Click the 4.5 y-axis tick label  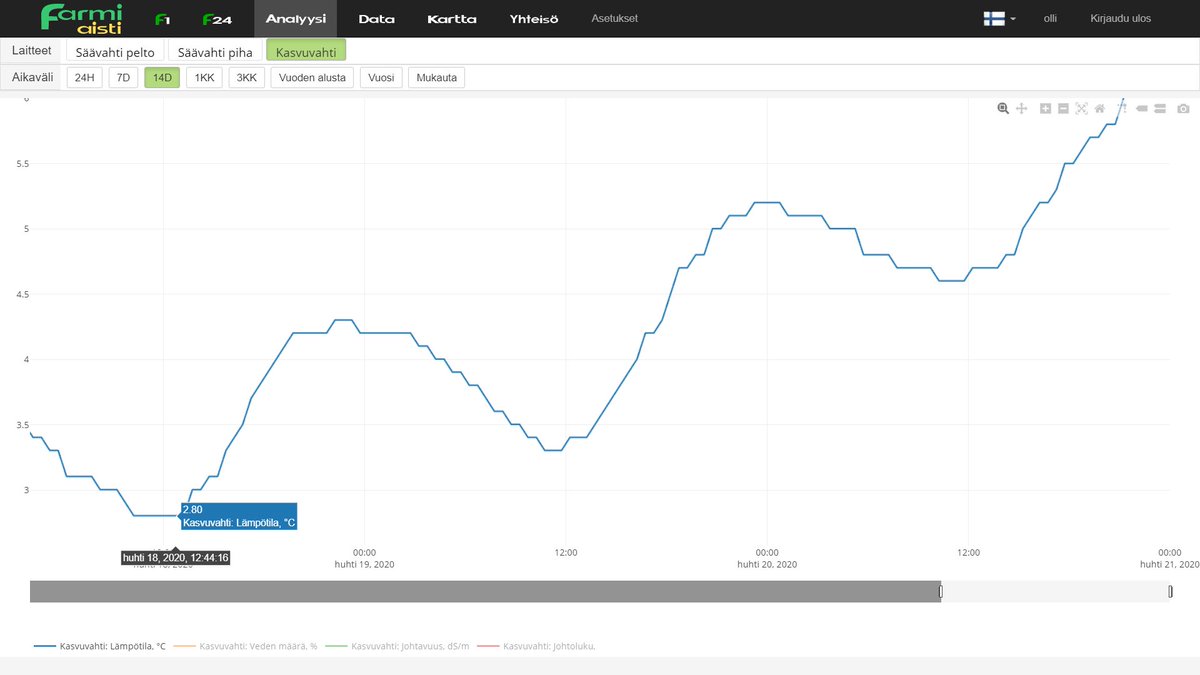[x=23, y=294]
